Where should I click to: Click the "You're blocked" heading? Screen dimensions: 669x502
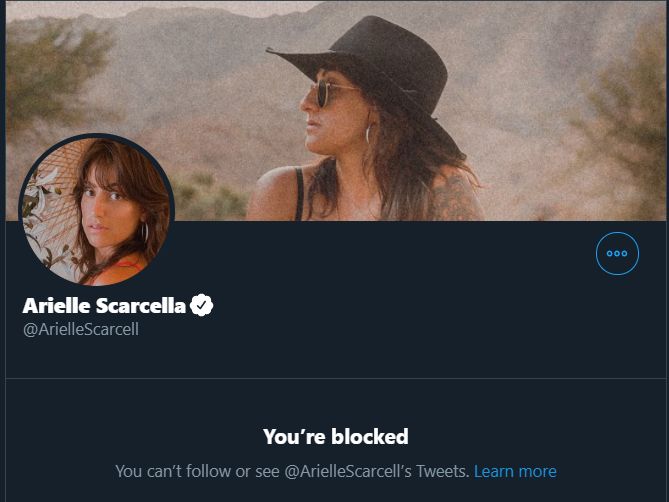coord(335,436)
